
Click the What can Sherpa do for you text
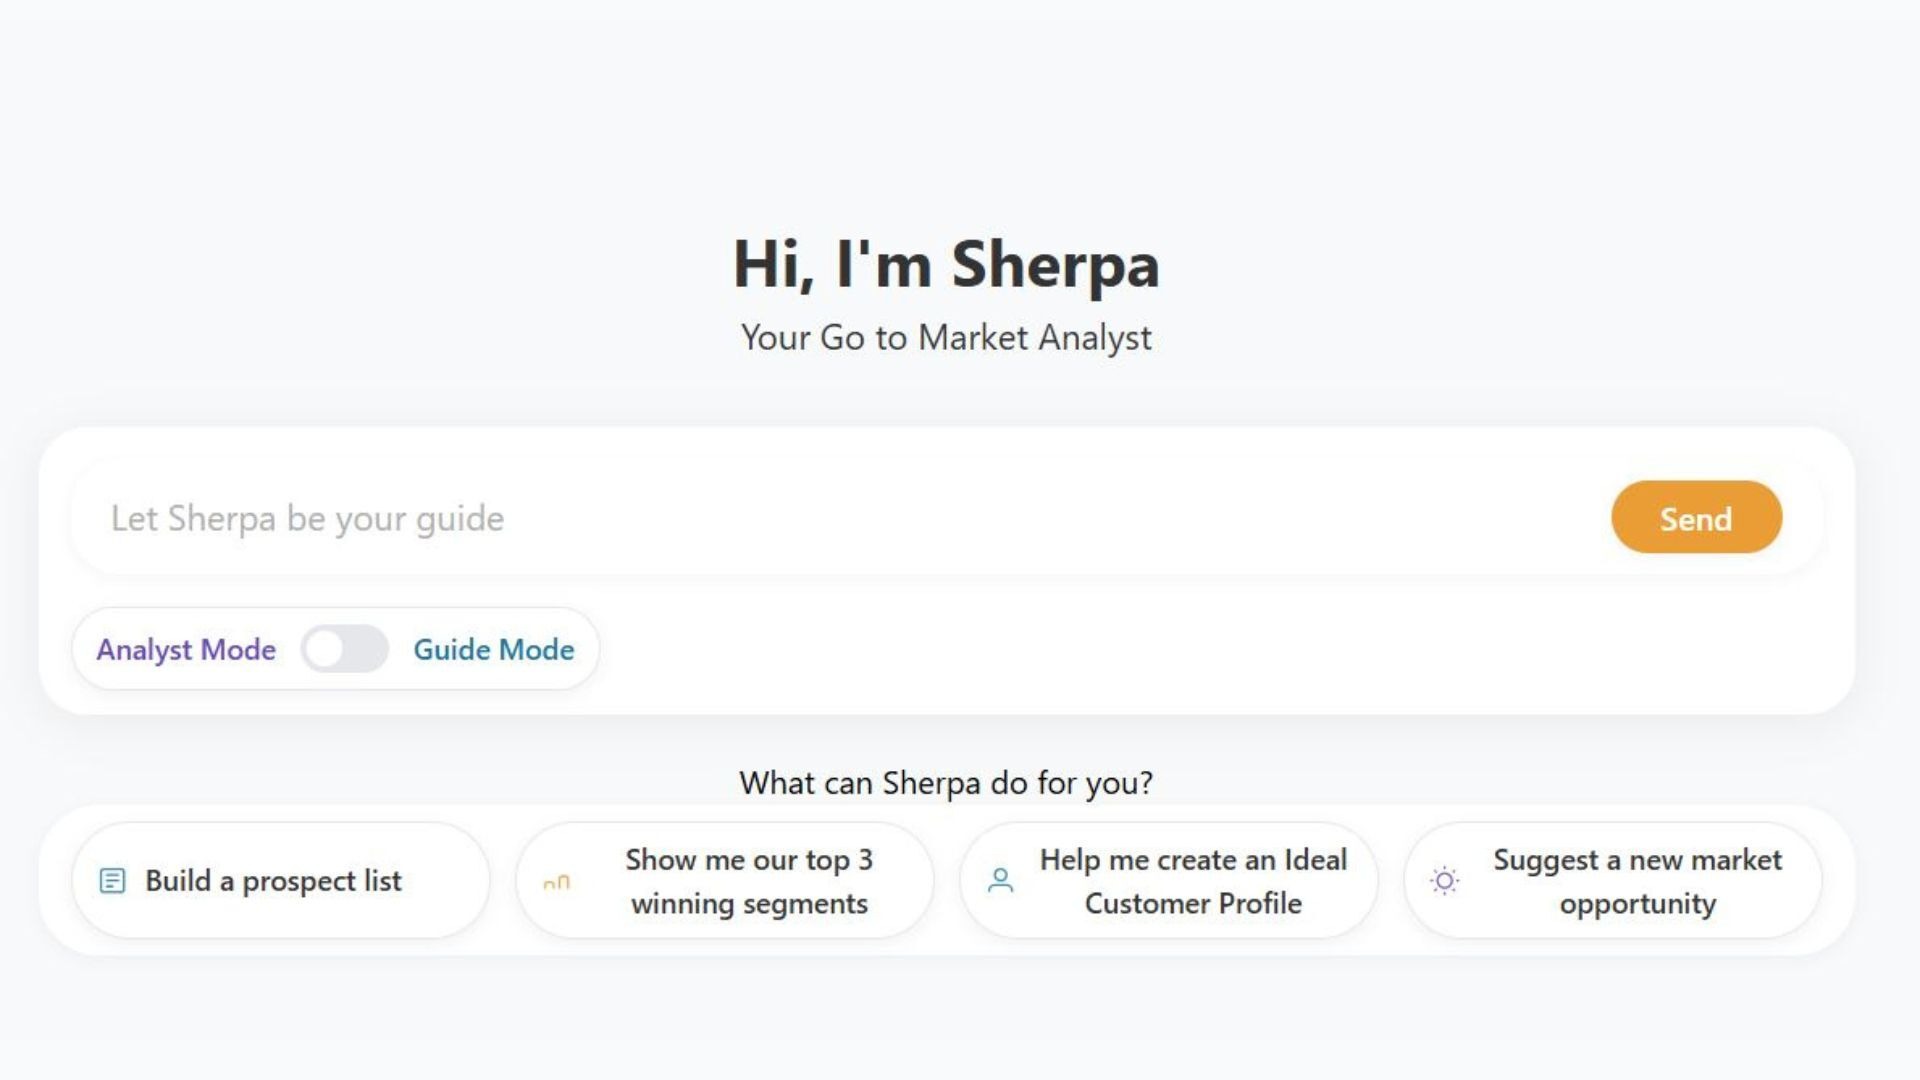coord(946,784)
